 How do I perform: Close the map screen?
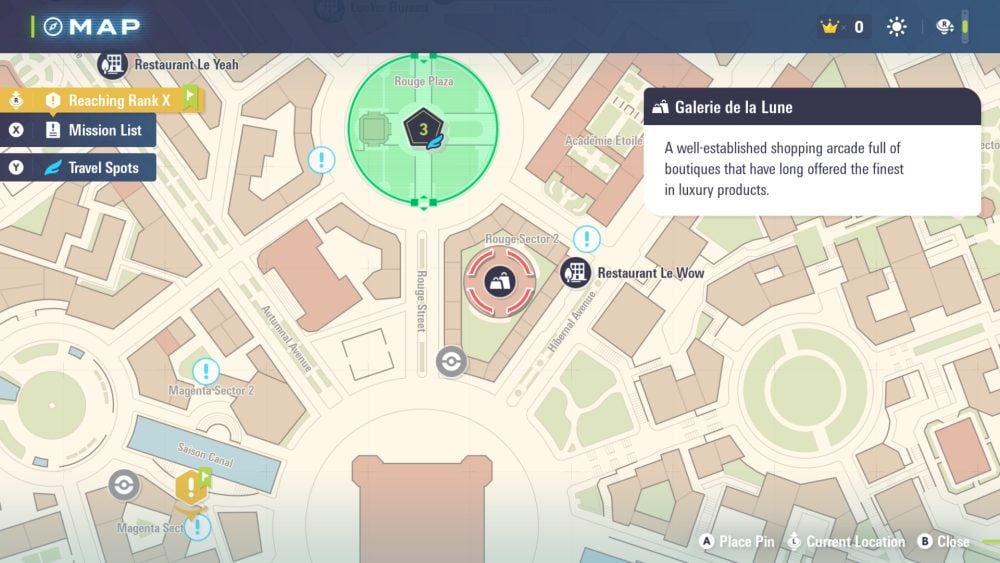tap(942, 542)
